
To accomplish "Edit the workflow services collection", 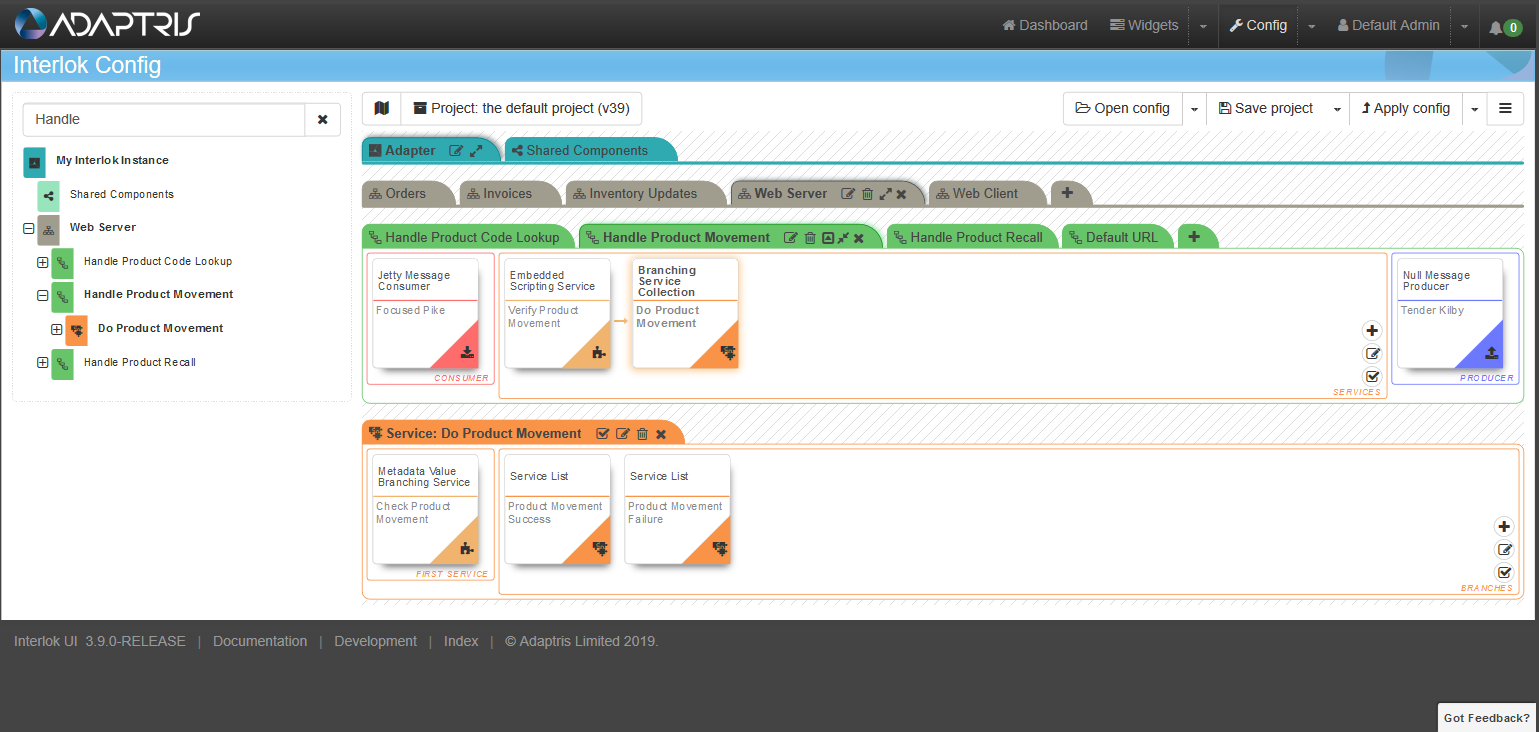I will [1372, 353].
